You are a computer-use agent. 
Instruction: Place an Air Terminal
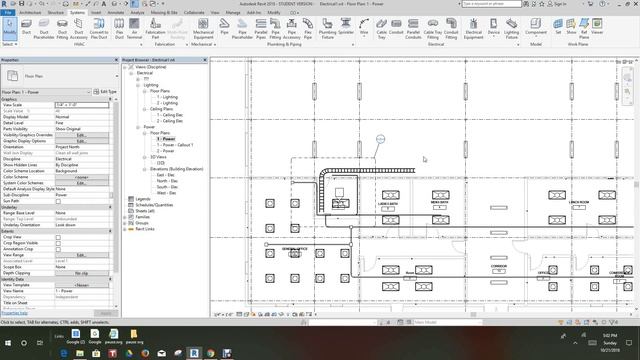[134, 29]
